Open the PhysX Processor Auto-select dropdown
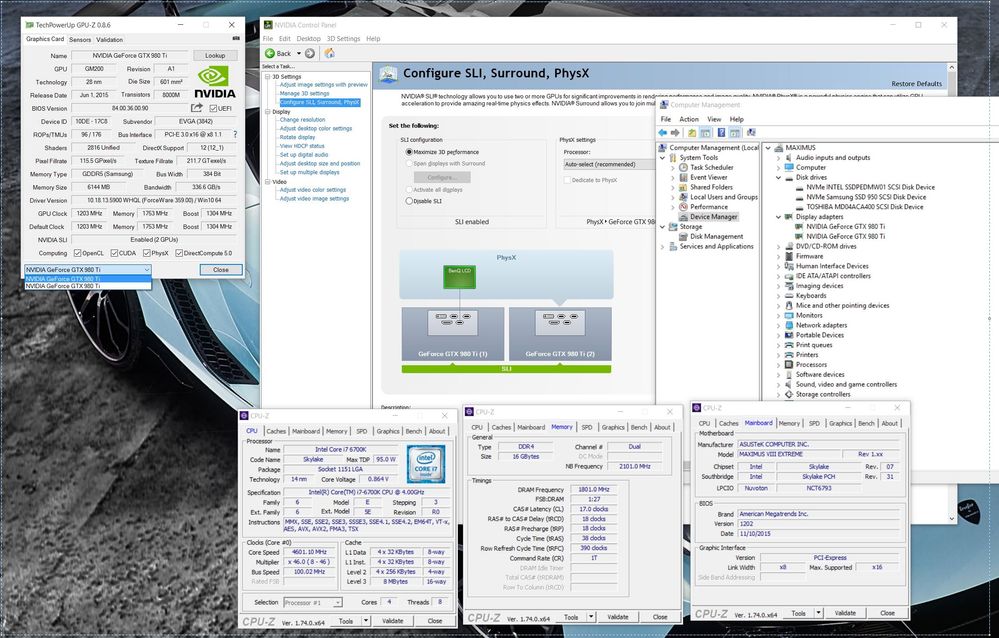 pyautogui.click(x=609, y=164)
